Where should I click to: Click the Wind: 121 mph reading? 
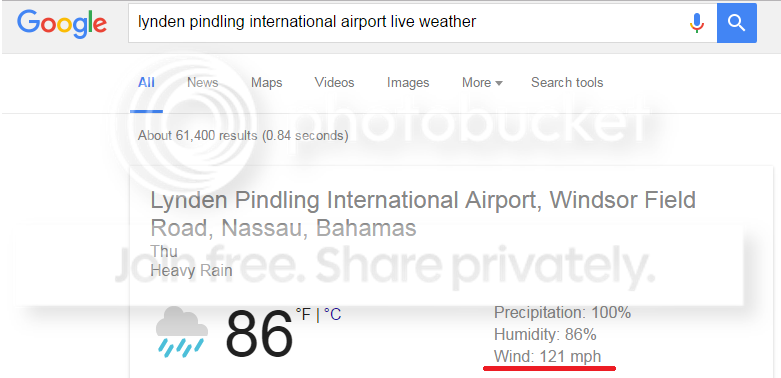pos(547,357)
